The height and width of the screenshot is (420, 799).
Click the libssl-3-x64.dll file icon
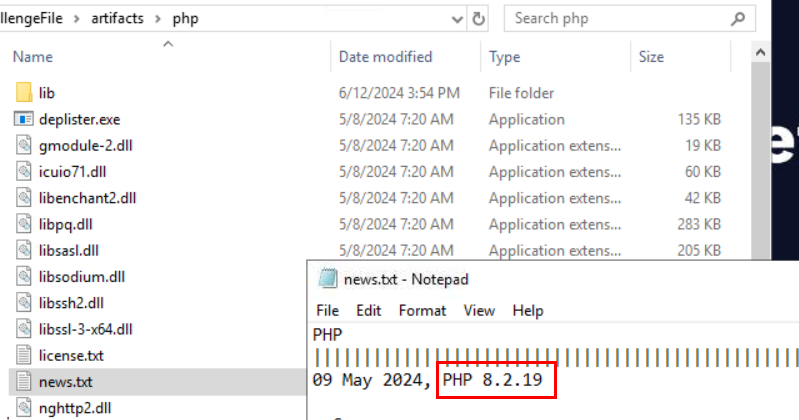point(23,329)
